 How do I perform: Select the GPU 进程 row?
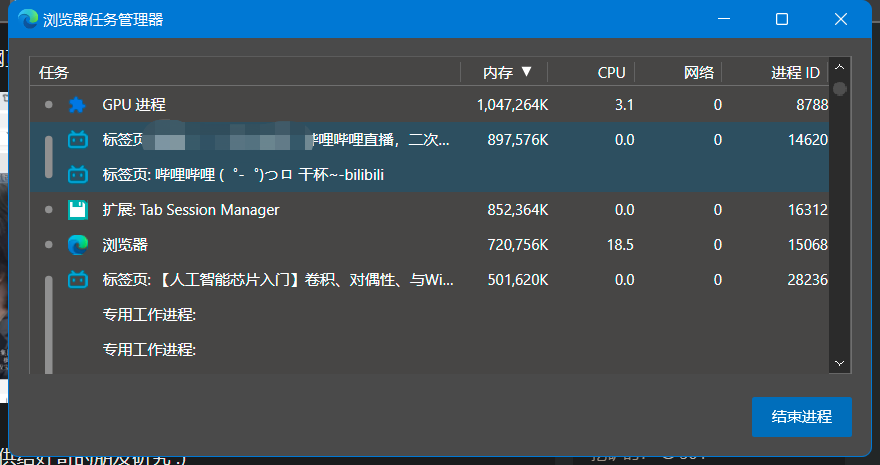pyautogui.click(x=429, y=105)
